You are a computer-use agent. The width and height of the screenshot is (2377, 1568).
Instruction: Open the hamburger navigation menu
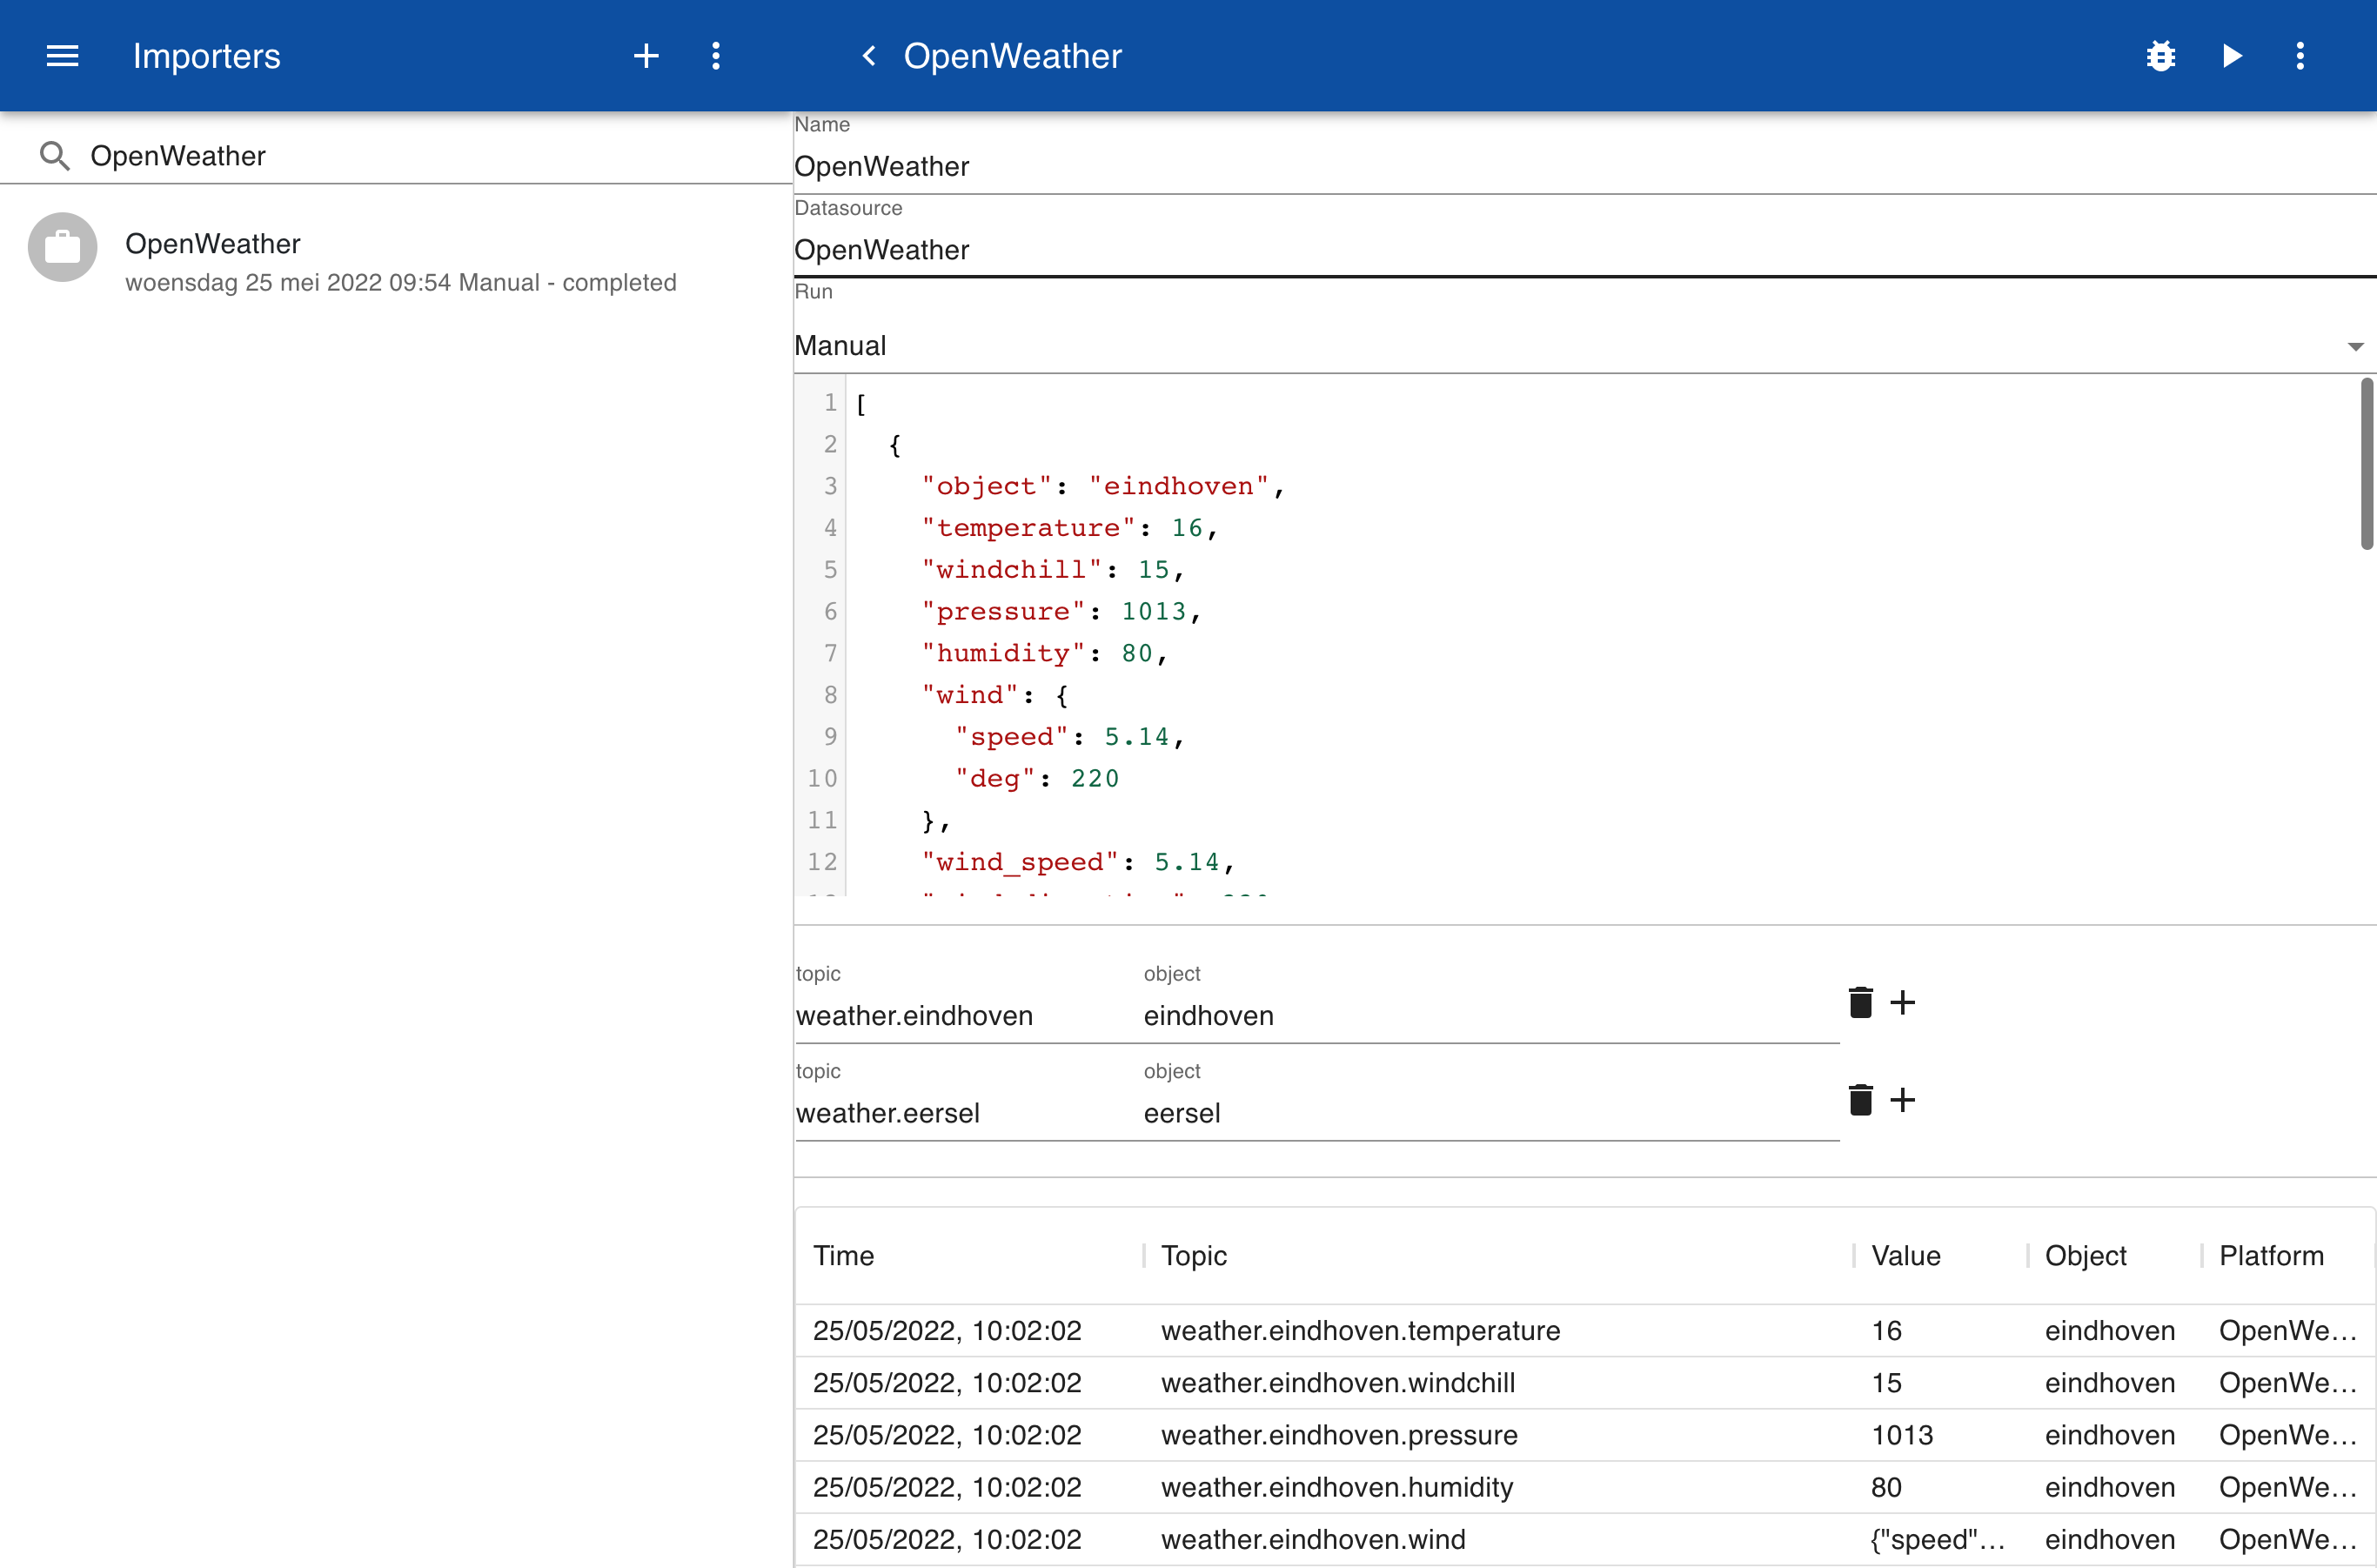pos(62,56)
